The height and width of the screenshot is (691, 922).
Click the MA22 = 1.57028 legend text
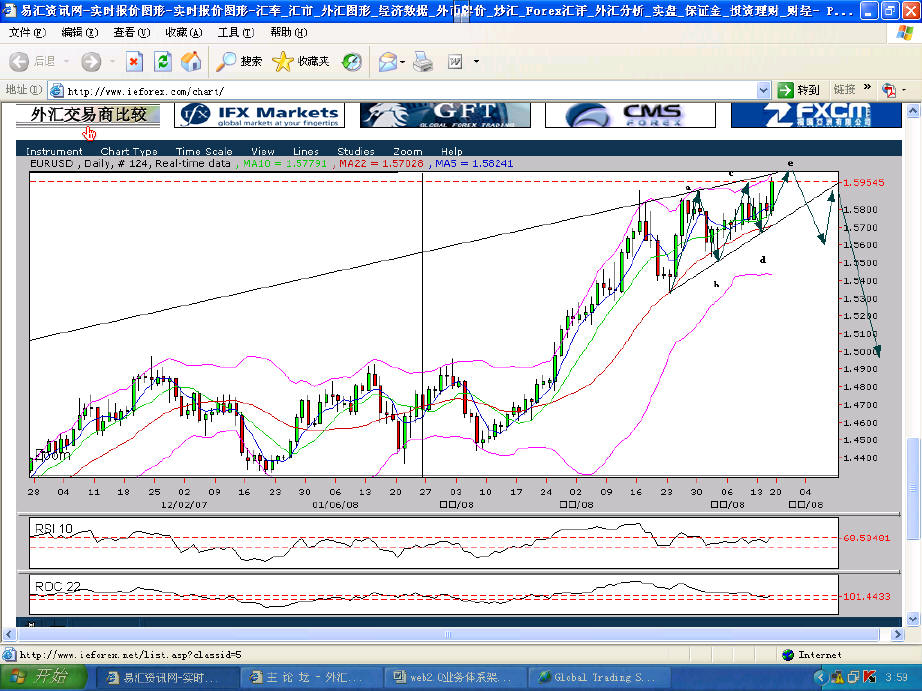pos(381,163)
